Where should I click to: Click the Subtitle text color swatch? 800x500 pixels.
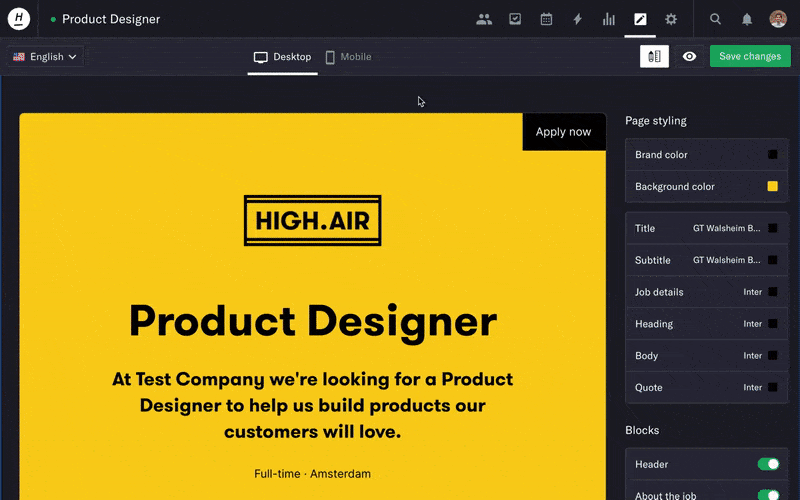coord(772,260)
